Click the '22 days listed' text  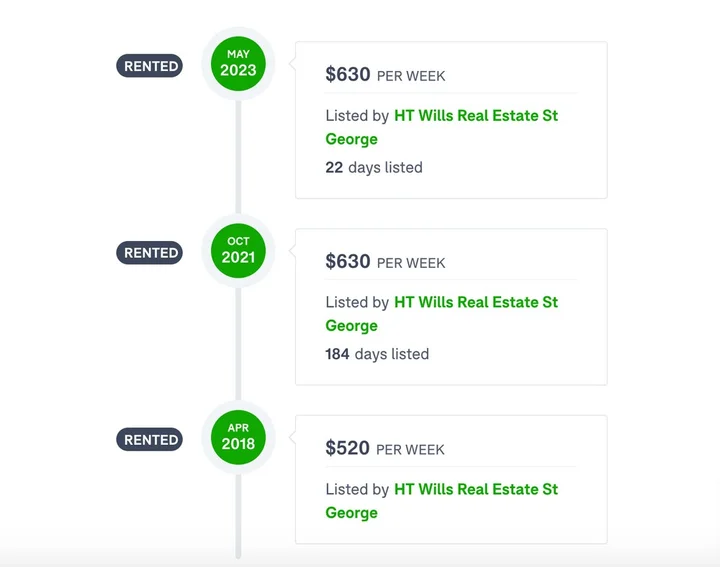pos(374,167)
